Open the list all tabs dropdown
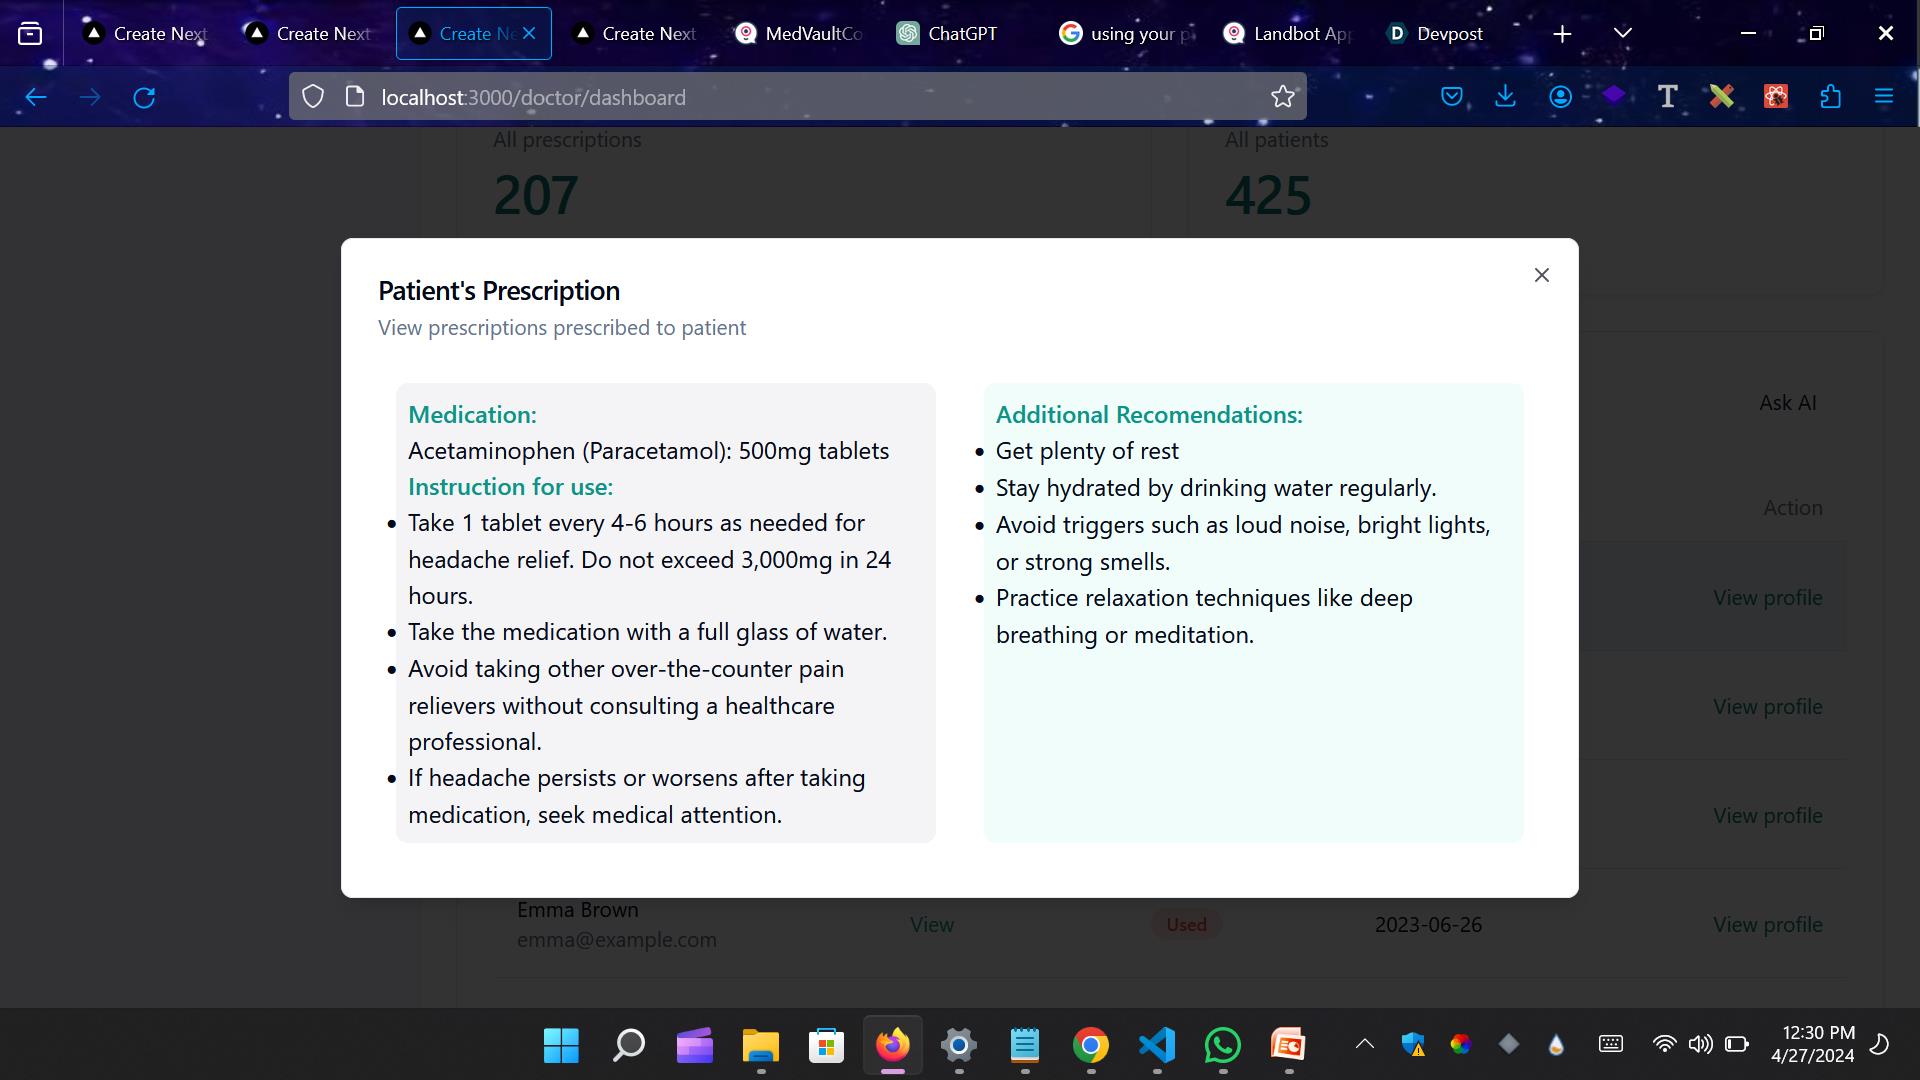Screen dimensions: 1920x1080 [x=1623, y=33]
